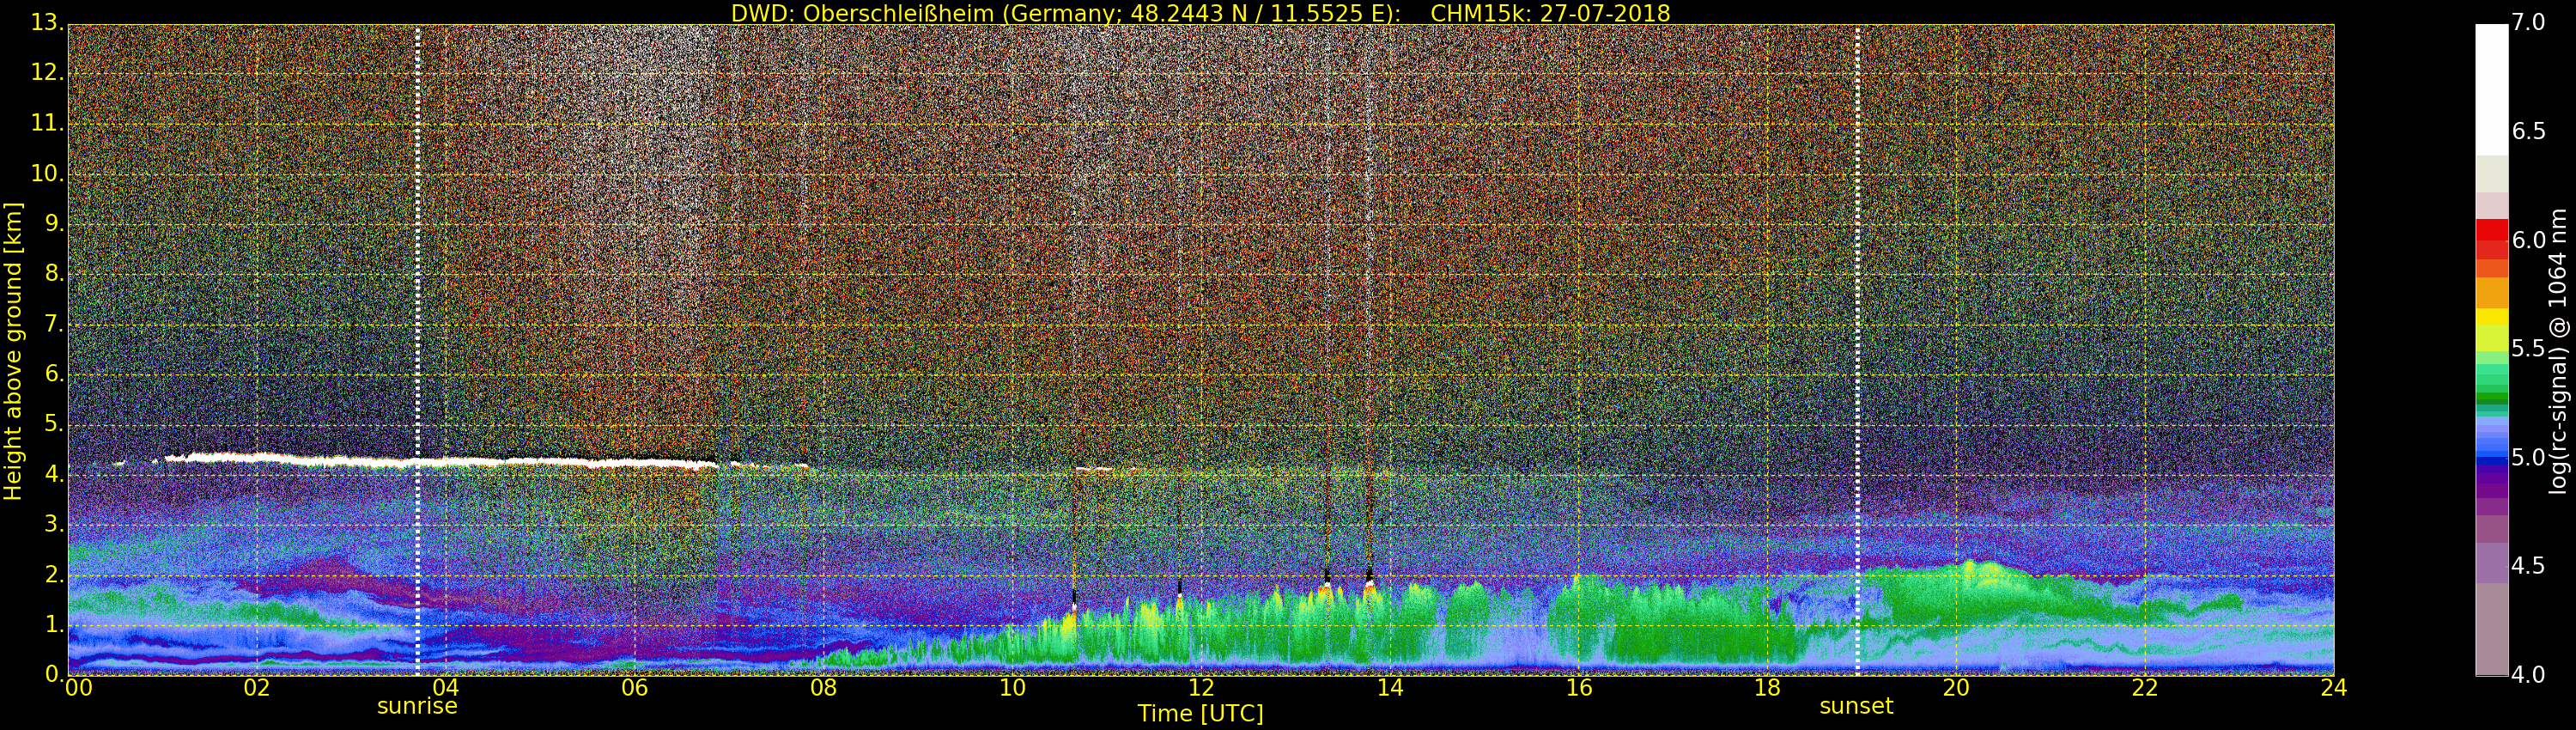Viewport: 2576px width, 730px height.
Task: Click the height axis tick "10."
Action: pyautogui.click(x=46, y=173)
